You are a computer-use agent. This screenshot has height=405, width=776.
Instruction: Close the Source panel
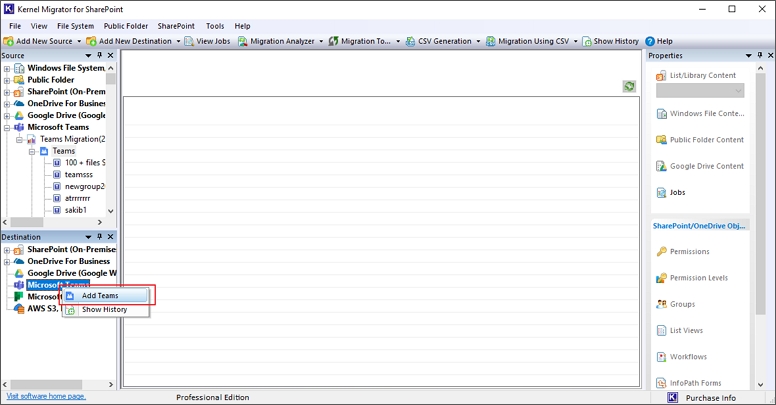coord(110,55)
